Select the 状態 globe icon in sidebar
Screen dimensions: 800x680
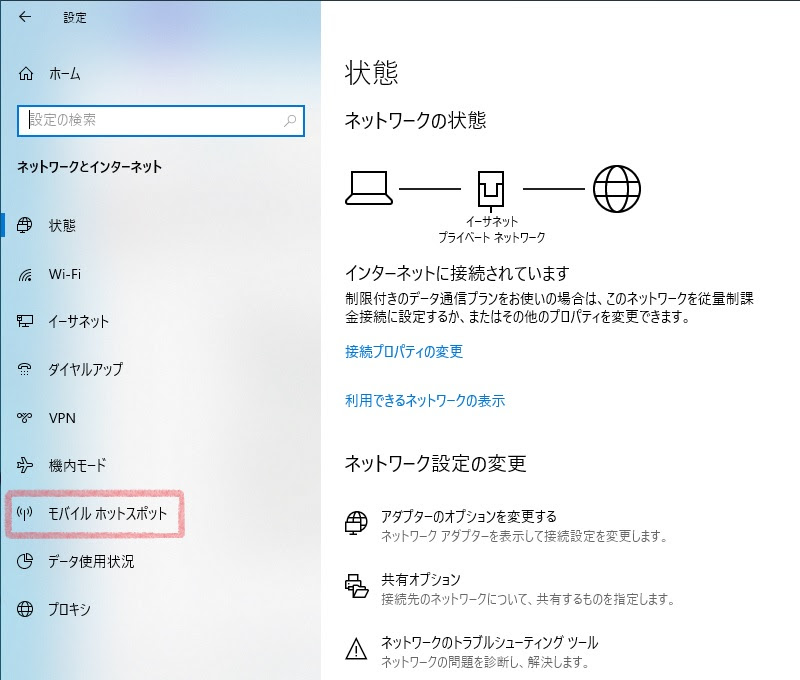point(24,225)
